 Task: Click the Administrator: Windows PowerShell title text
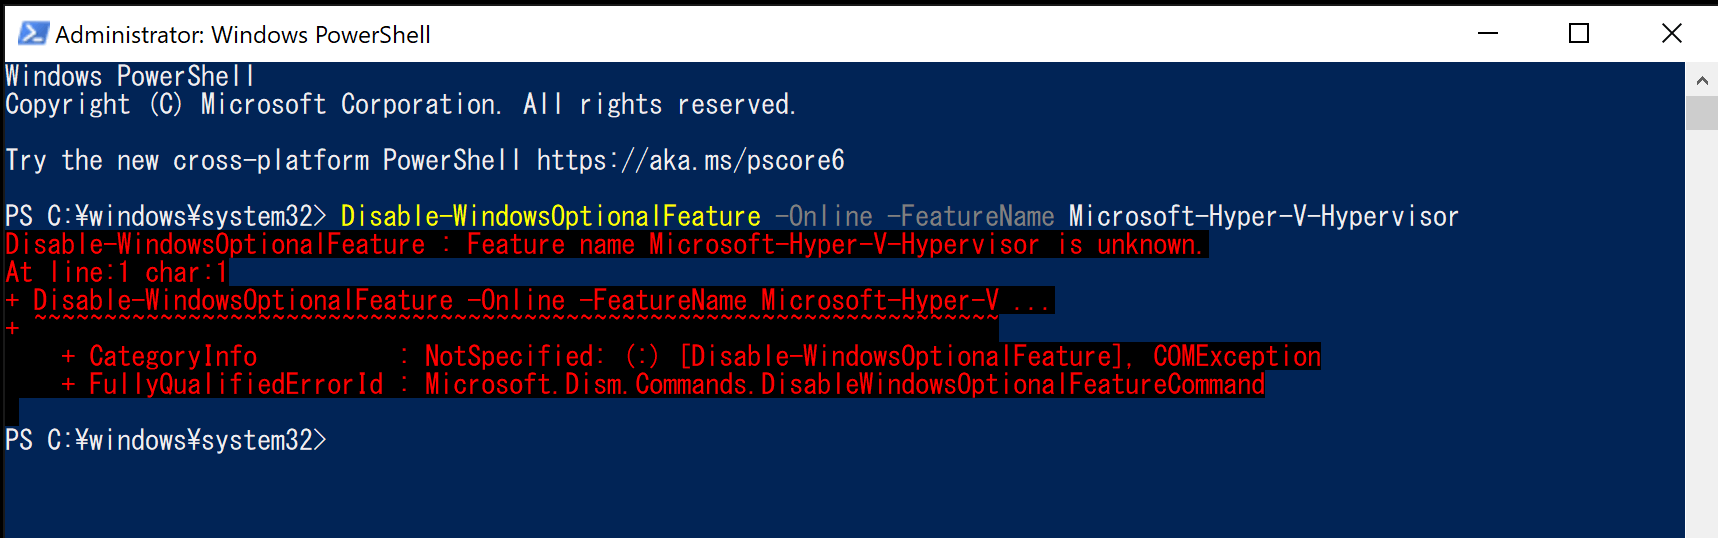pyautogui.click(x=243, y=35)
